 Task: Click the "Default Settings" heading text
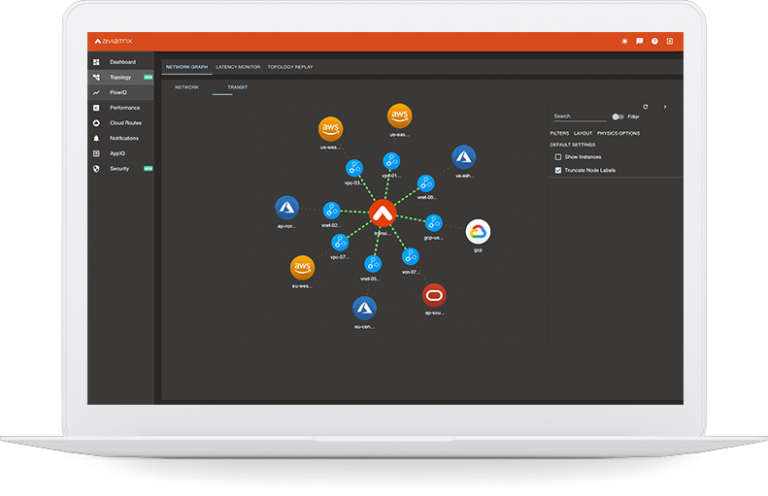(x=573, y=145)
